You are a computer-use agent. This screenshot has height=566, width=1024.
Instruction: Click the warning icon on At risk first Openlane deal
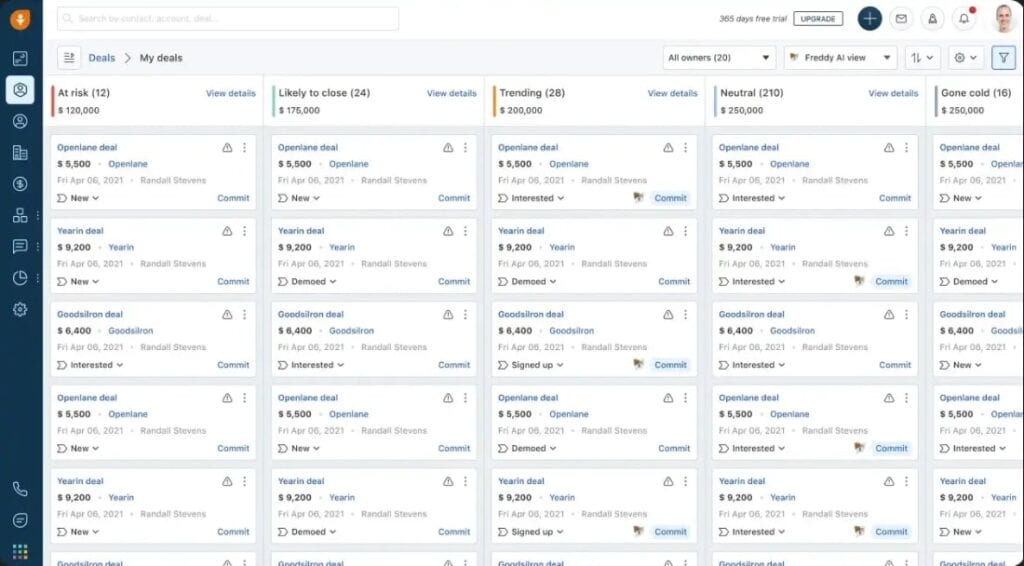227,148
